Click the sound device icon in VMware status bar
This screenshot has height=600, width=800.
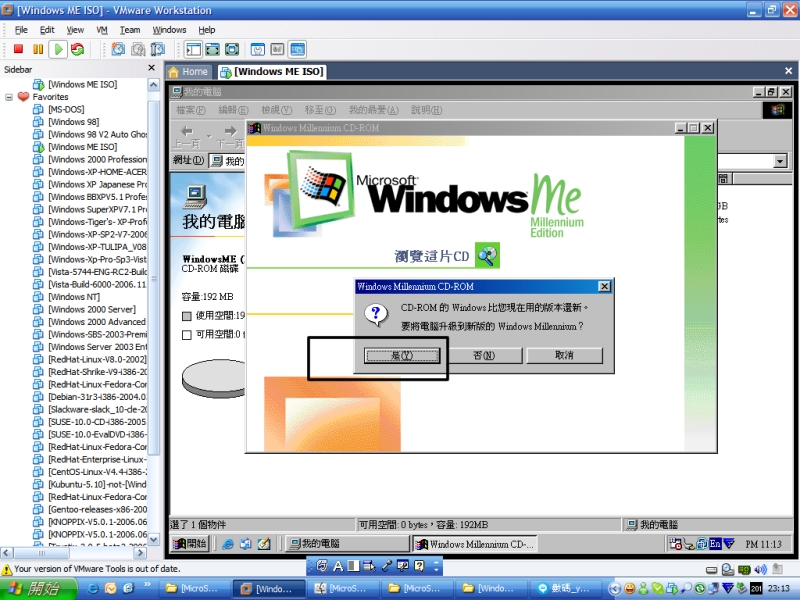pyautogui.click(x=761, y=569)
